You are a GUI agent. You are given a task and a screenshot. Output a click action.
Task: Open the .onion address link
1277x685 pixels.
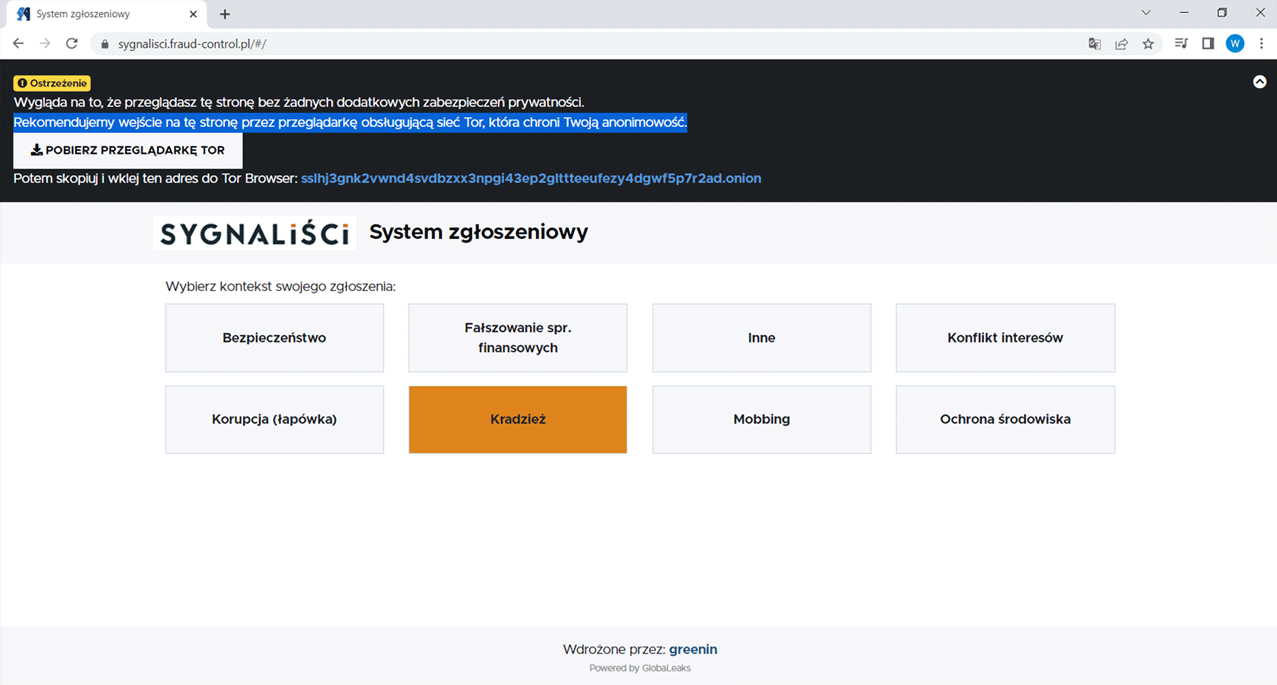[531, 178]
